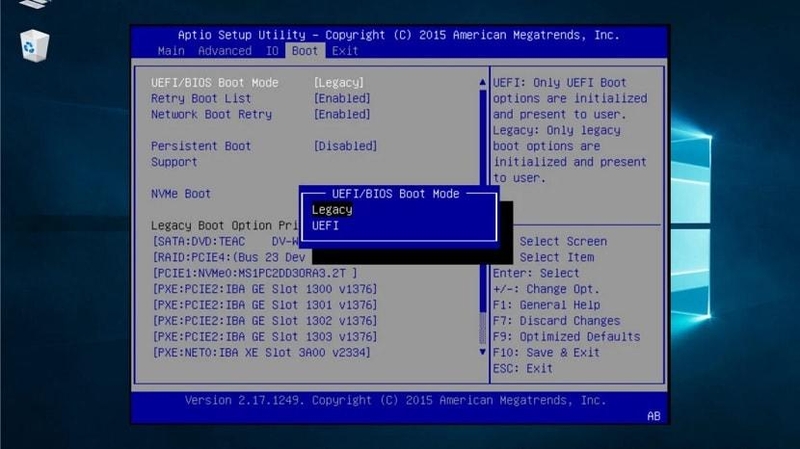Select Persistent Boot Support setting
This screenshot has height=449, width=800.
tap(201, 154)
